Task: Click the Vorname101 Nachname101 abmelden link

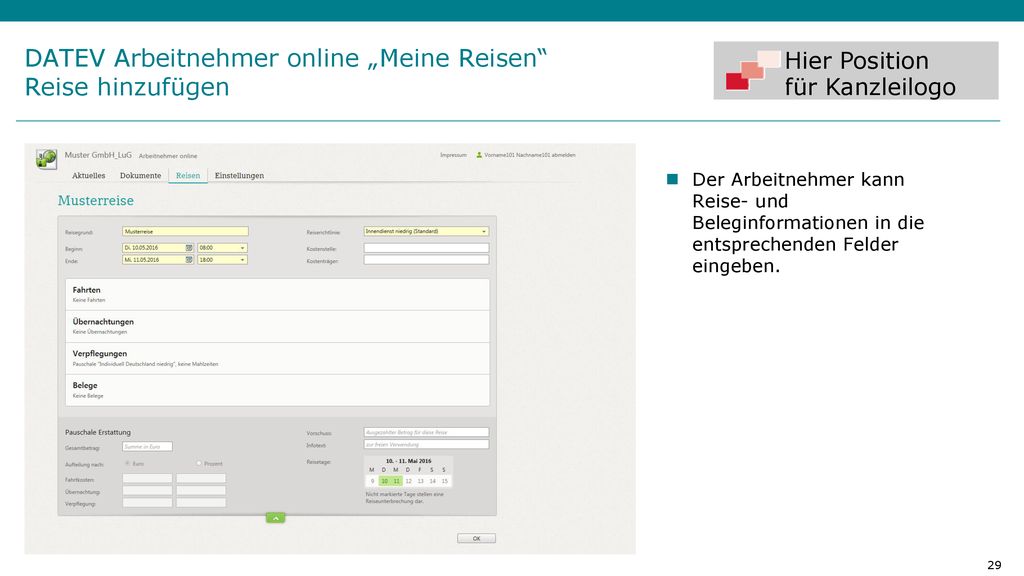Action: pyautogui.click(x=530, y=155)
